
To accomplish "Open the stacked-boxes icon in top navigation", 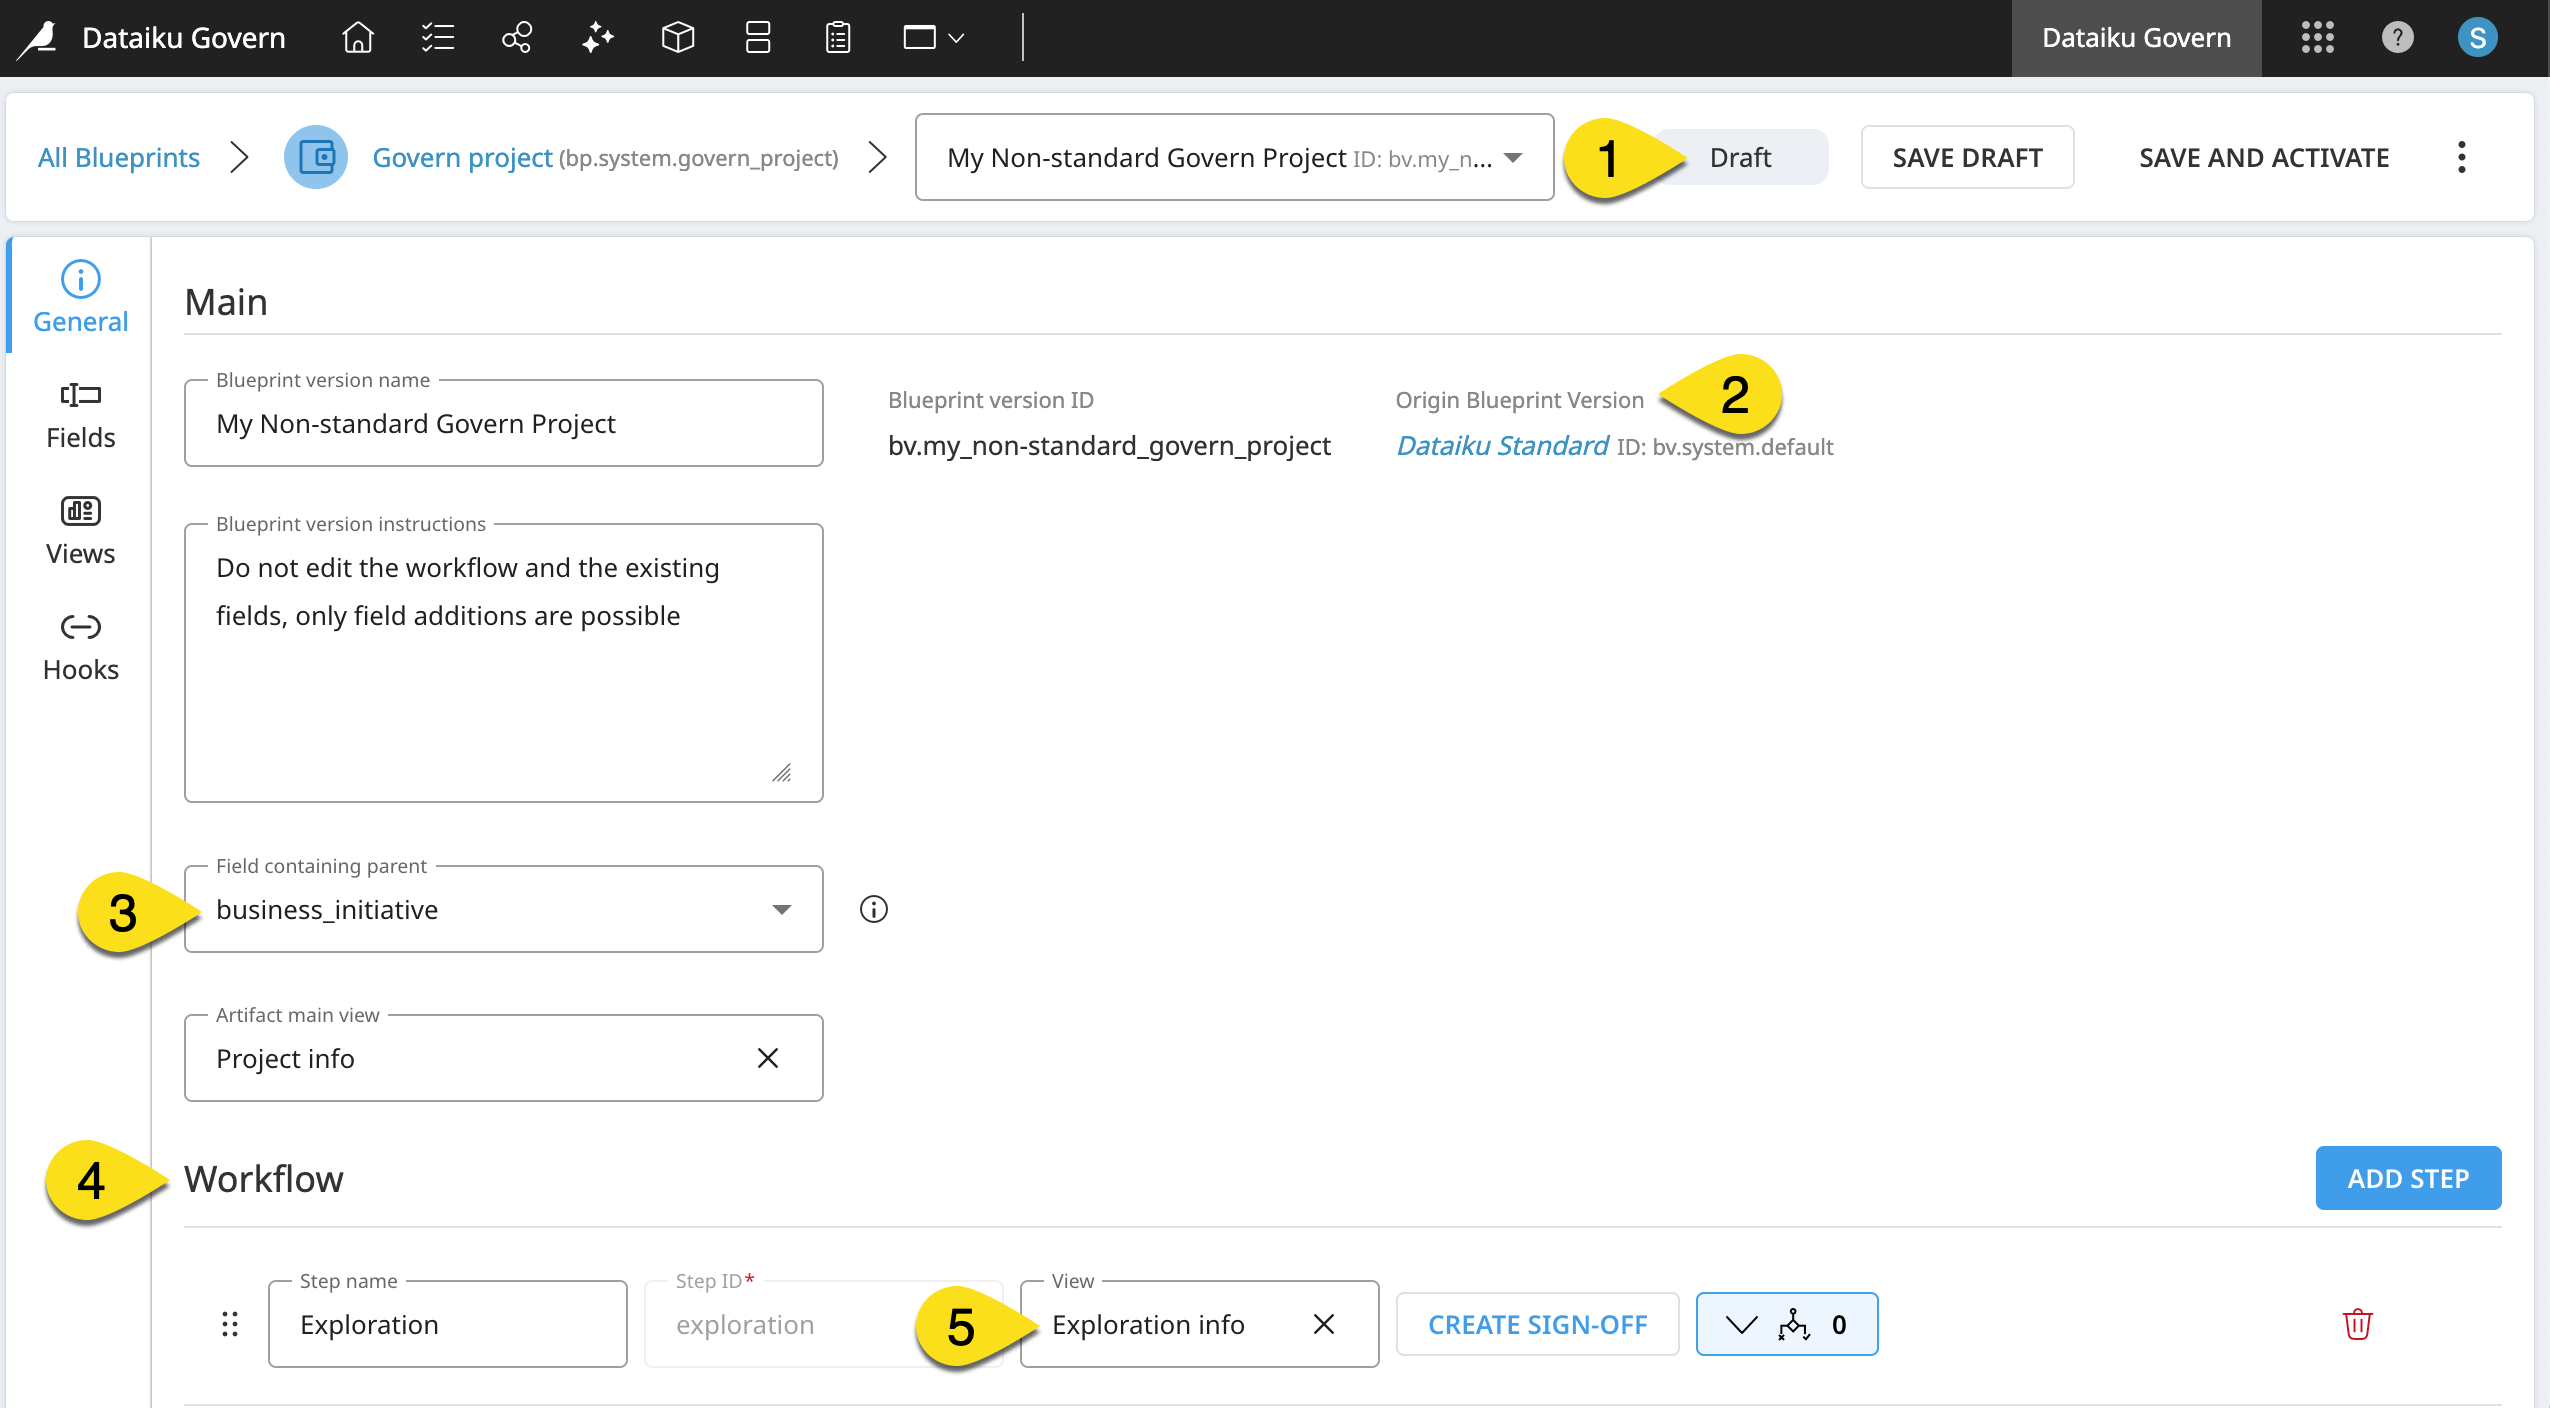I will coord(758,38).
